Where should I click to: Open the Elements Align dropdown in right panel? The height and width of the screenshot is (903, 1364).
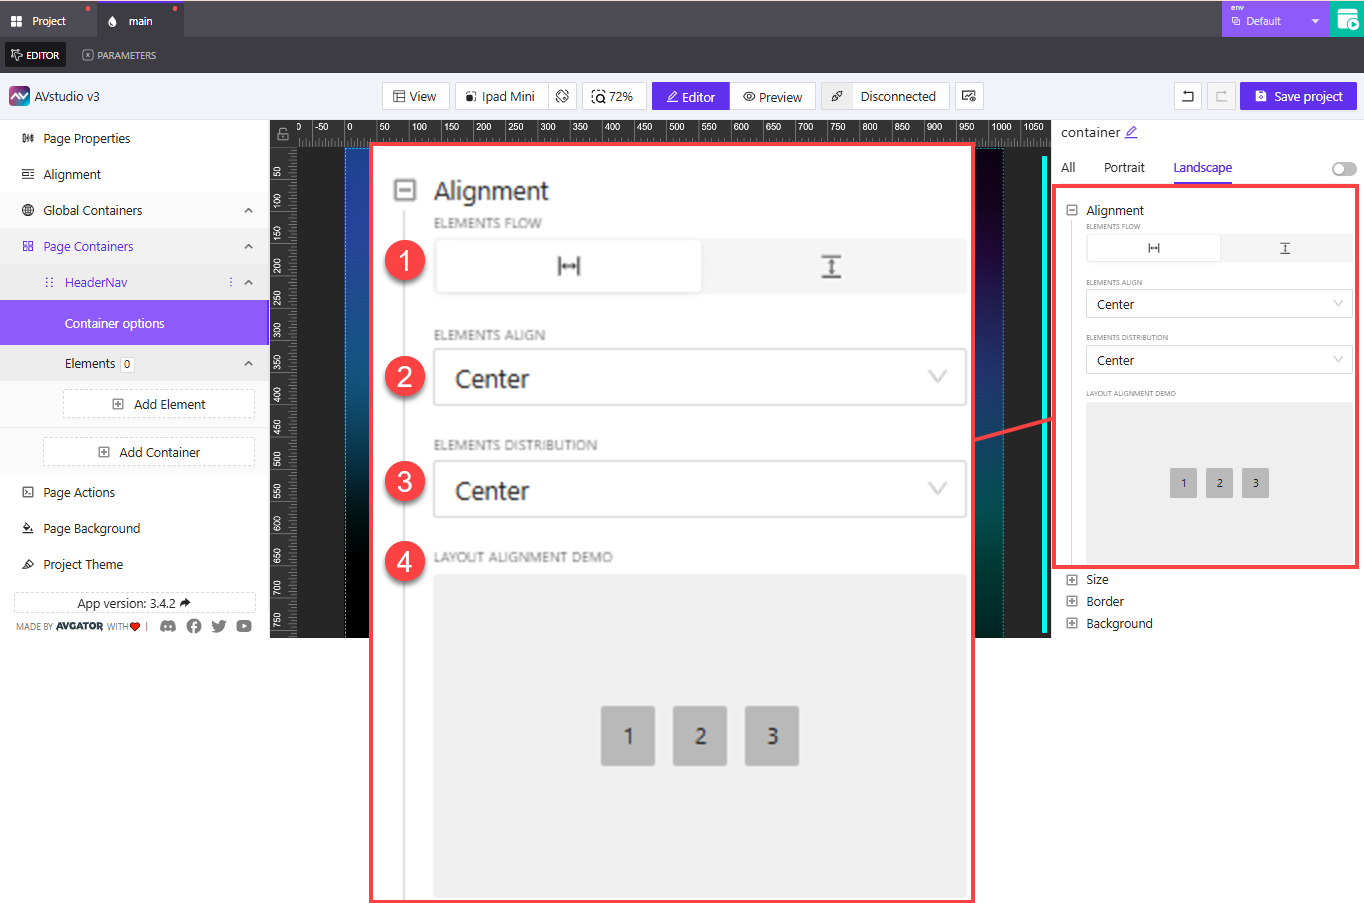pyautogui.click(x=1218, y=304)
